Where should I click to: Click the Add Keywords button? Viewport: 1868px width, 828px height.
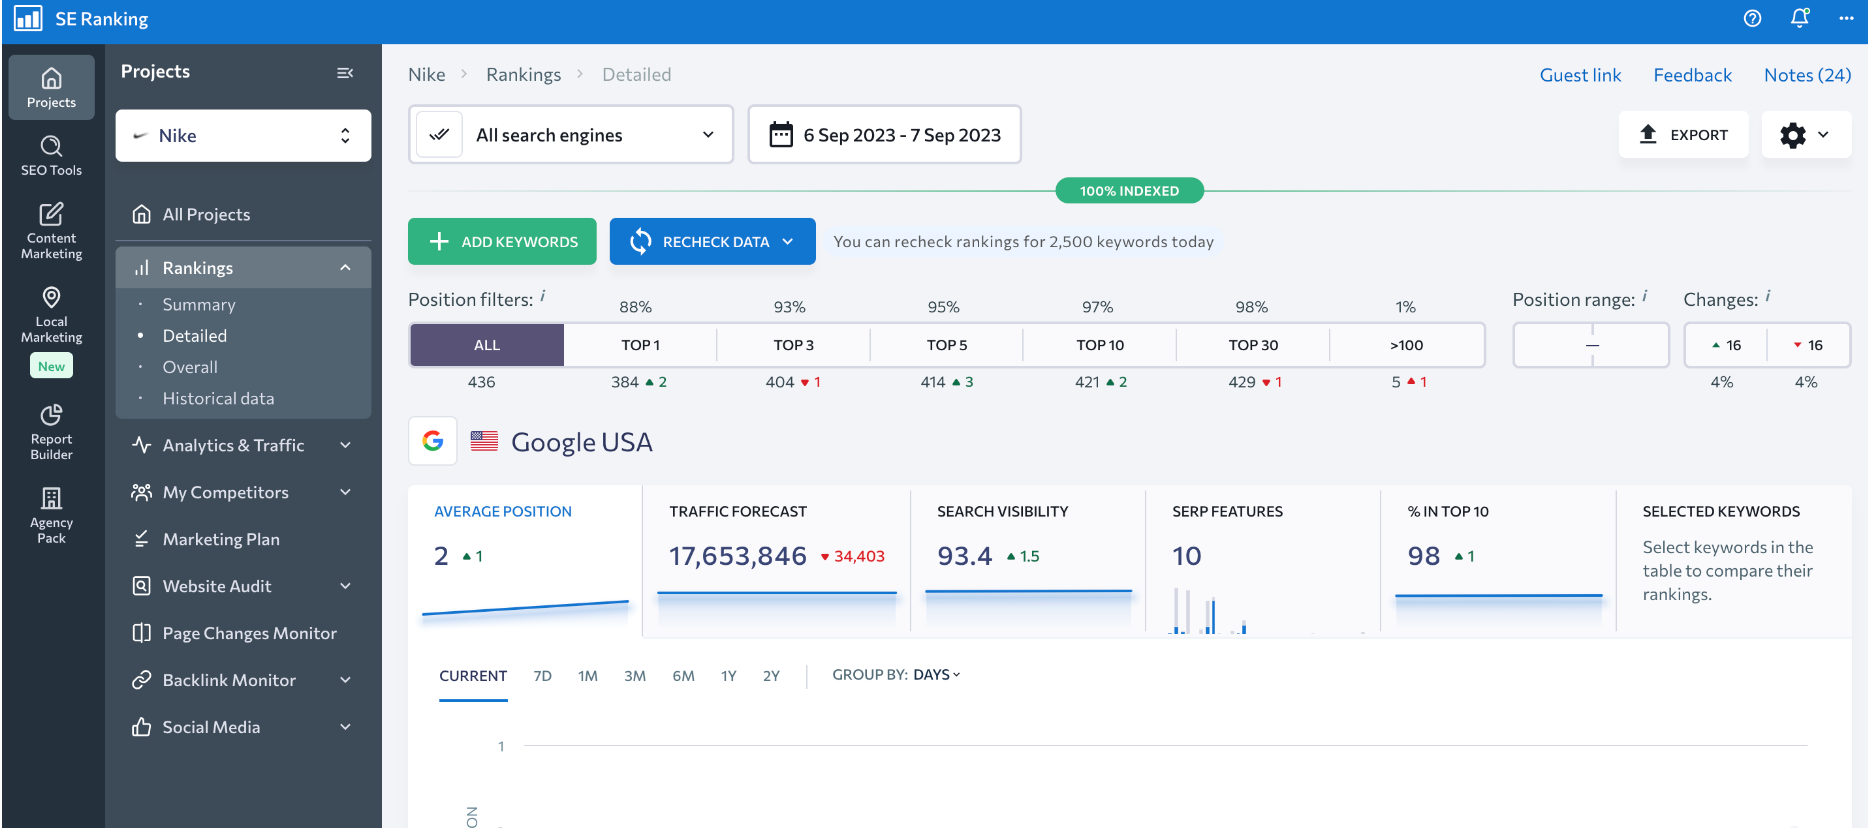pyautogui.click(x=502, y=241)
